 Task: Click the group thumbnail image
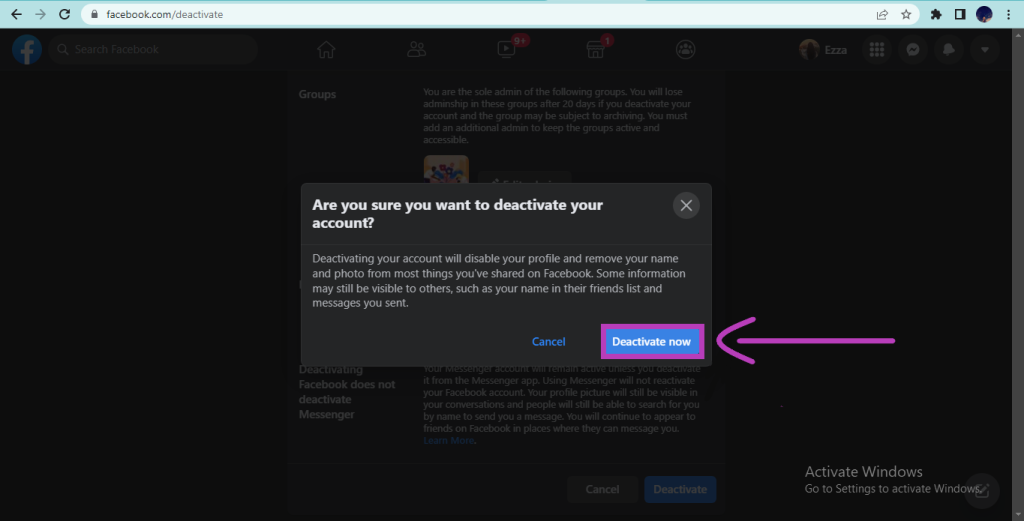click(x=446, y=170)
